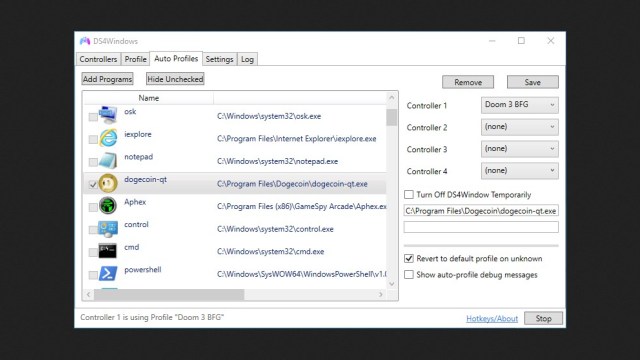Select the Aphex.exe path text
Screen dimensions: 640x360
coord(302,207)
